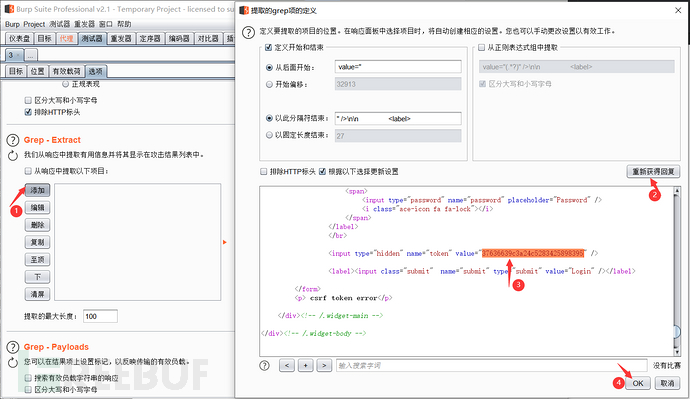This screenshot has width=690, height=399.
Task: Open the Project menu
Action: 34,24
